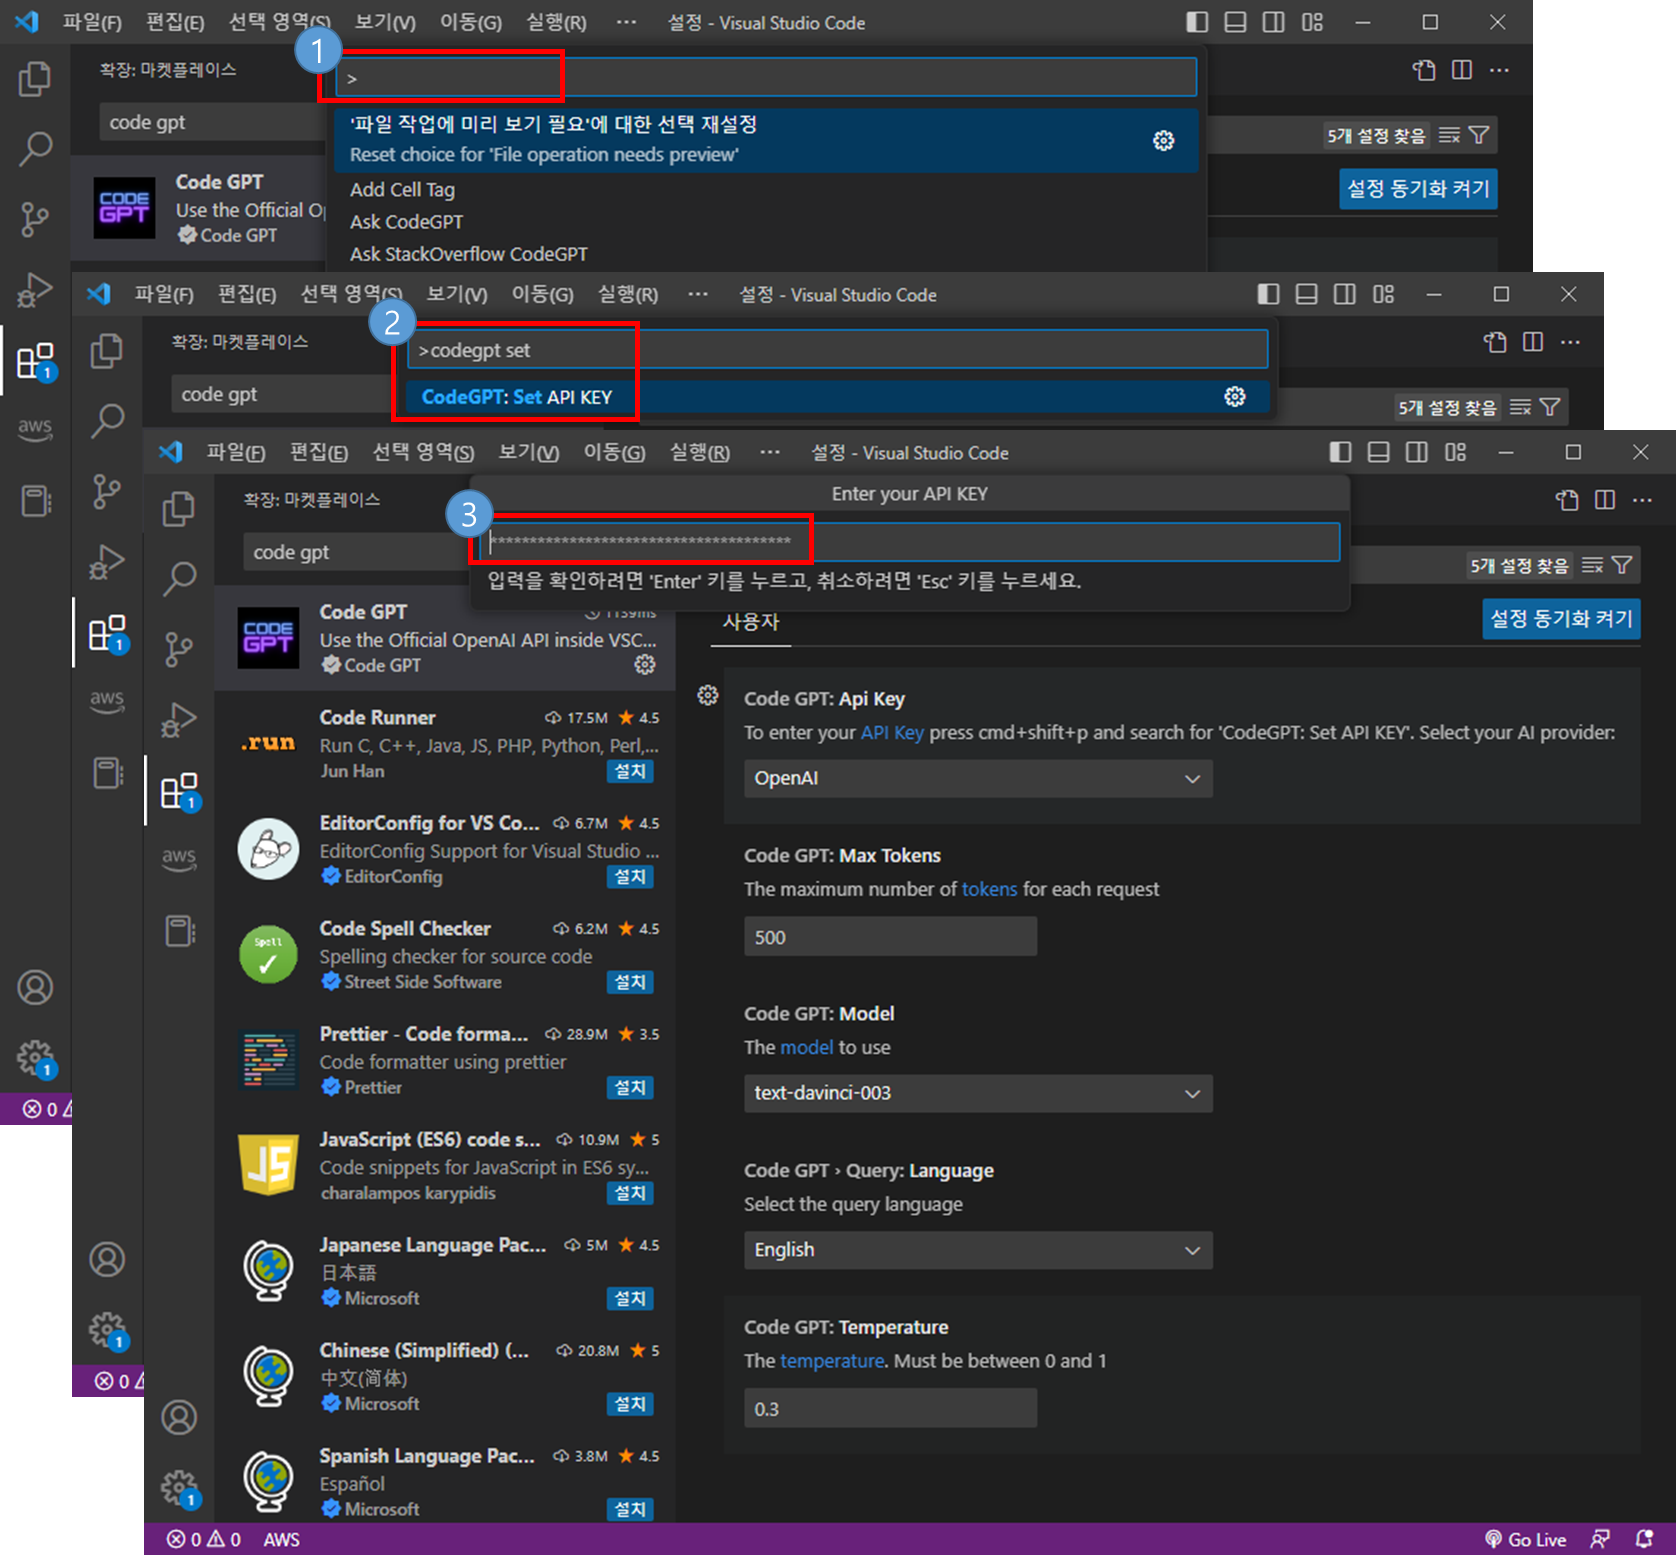Split editor in the backmost window
The height and width of the screenshot is (1555, 1676).
click(x=1462, y=70)
